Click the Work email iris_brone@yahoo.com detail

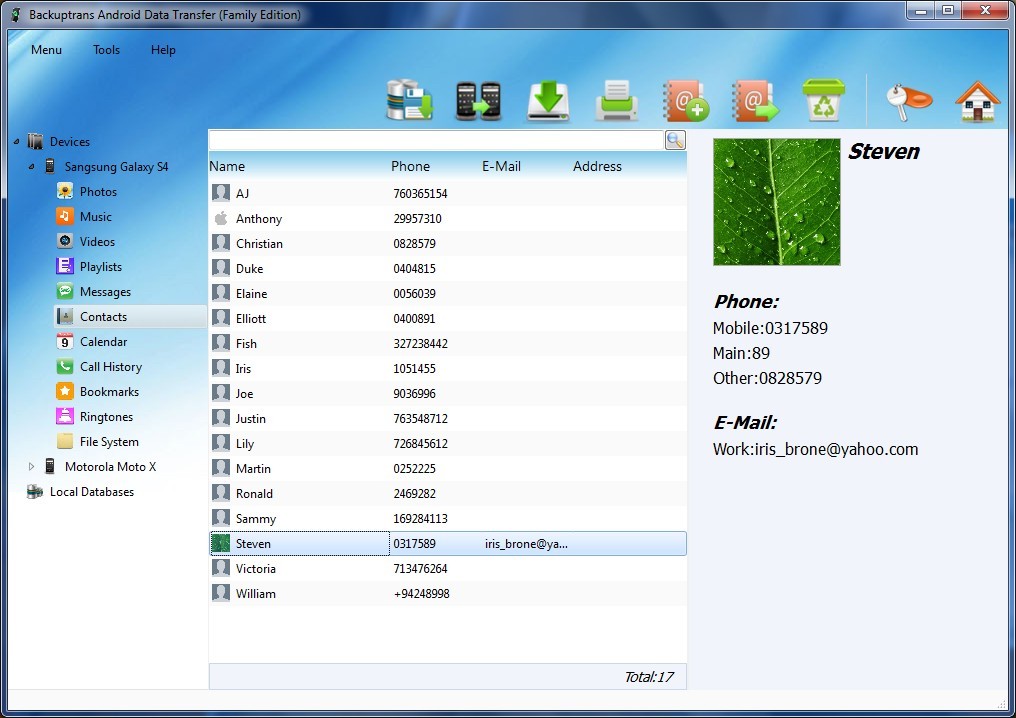click(815, 449)
